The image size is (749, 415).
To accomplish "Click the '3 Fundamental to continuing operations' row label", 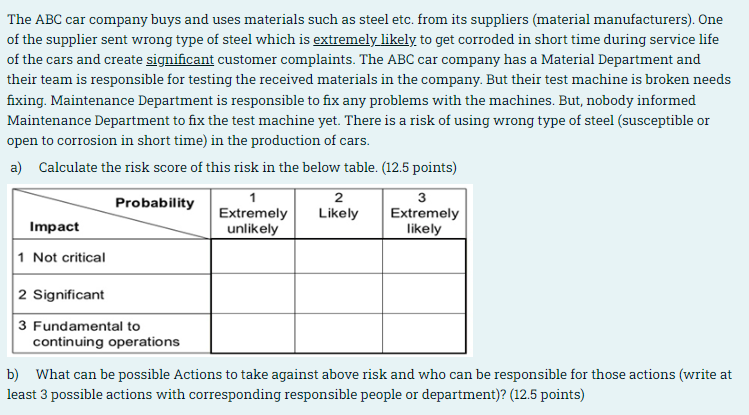I will coord(99,334).
